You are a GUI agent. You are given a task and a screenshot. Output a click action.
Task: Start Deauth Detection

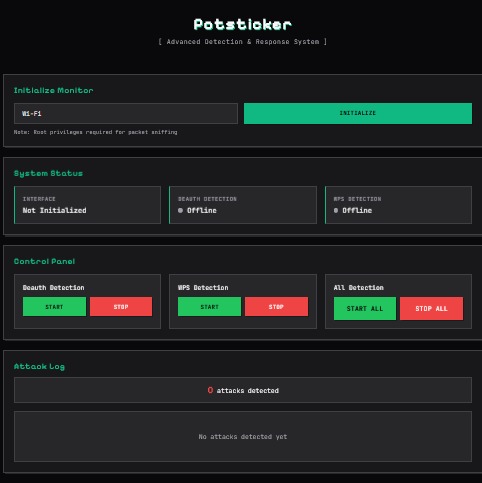[54, 307]
